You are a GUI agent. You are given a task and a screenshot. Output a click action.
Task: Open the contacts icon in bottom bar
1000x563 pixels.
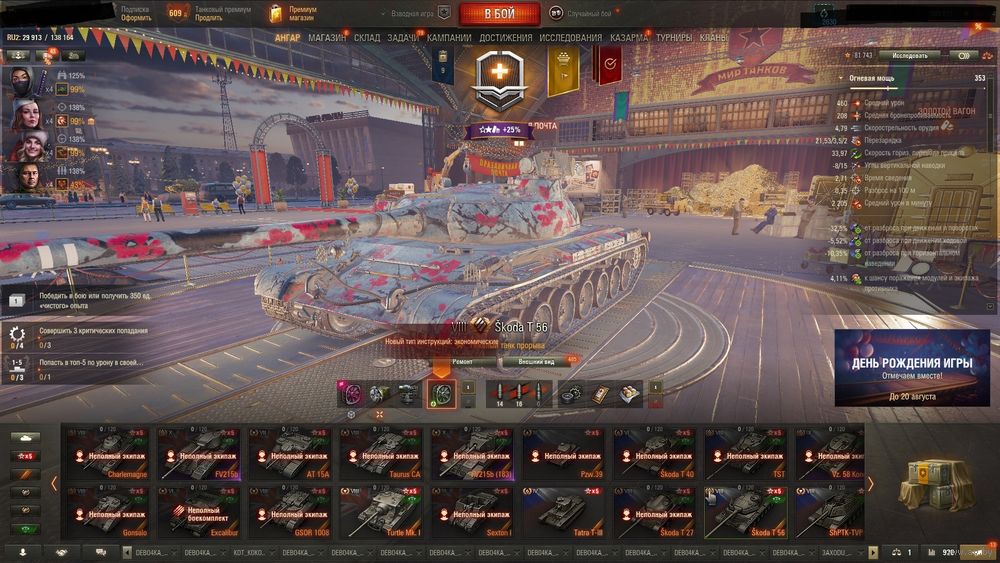pyautogui.click(x=22, y=552)
